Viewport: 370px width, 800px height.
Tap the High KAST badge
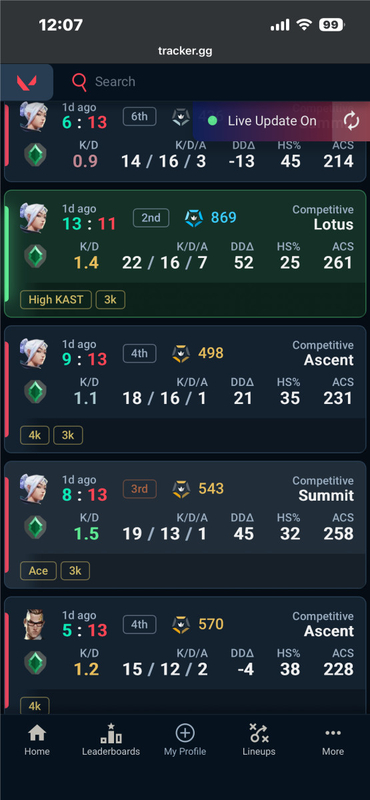click(x=56, y=299)
